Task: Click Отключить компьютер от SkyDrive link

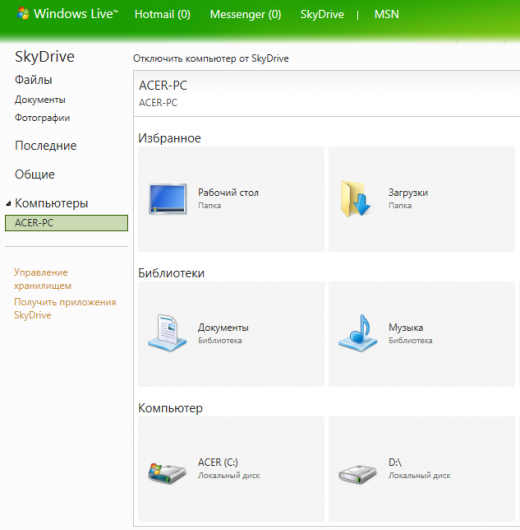Action: click(x=211, y=58)
